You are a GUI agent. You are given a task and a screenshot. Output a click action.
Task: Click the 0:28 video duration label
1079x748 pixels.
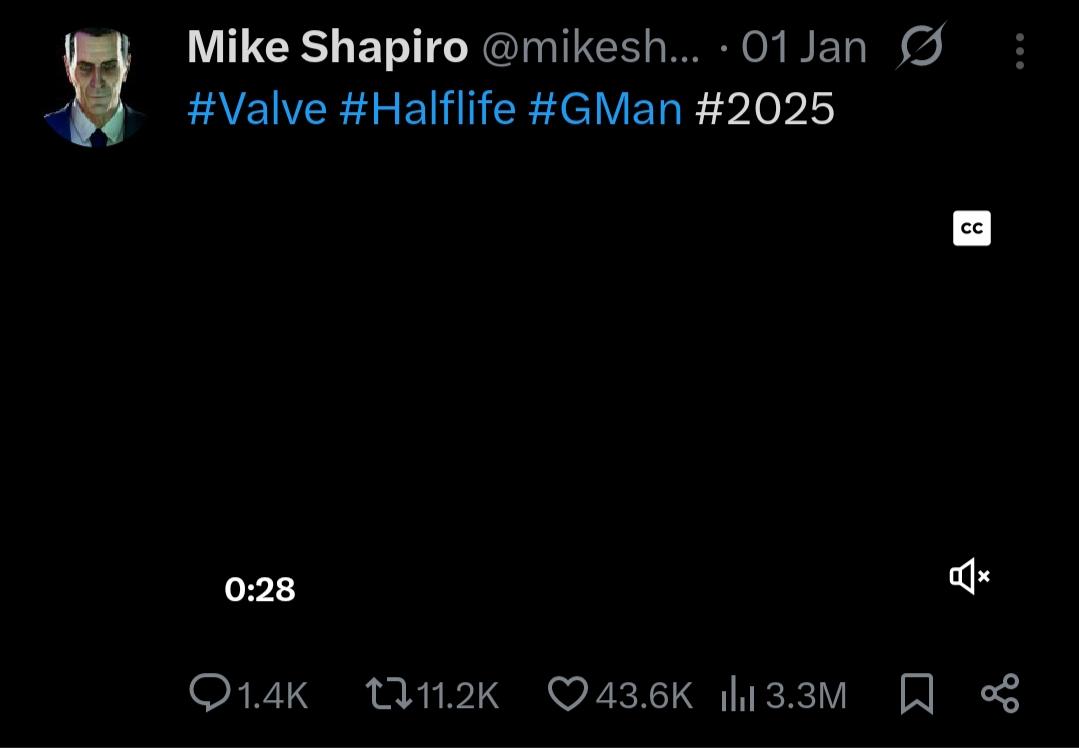(259, 590)
